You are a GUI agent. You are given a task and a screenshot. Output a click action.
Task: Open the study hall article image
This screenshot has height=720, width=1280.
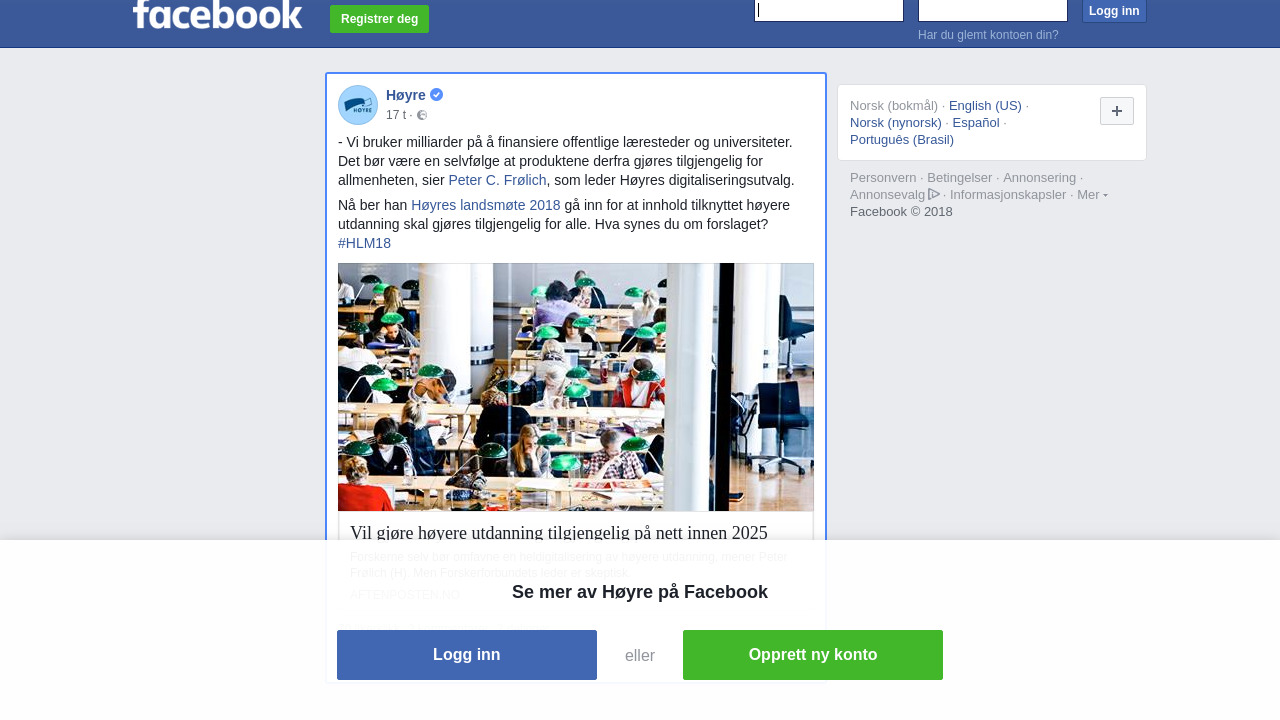pos(576,387)
